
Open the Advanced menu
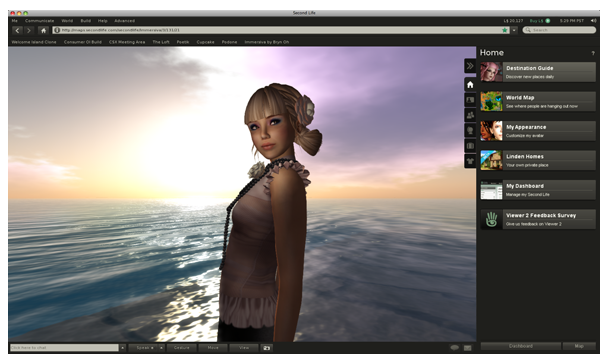click(124, 21)
